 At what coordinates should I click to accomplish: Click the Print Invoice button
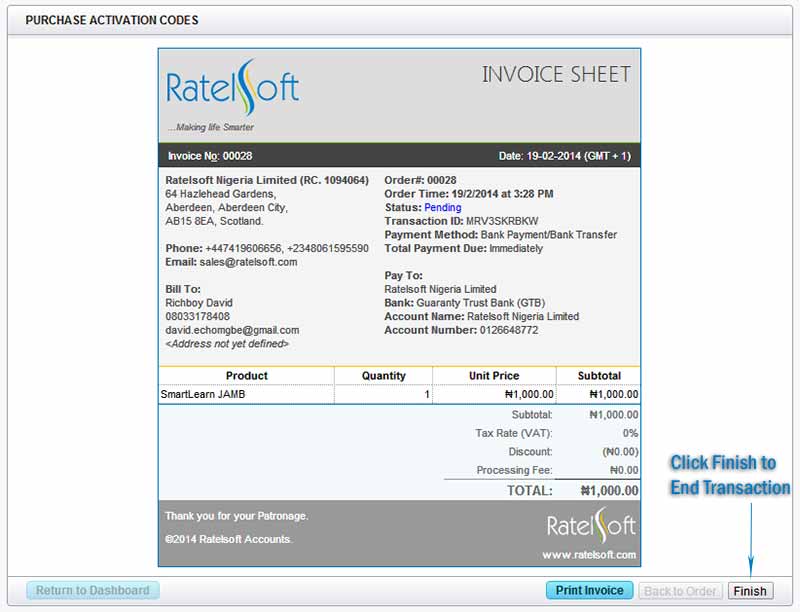tap(590, 590)
